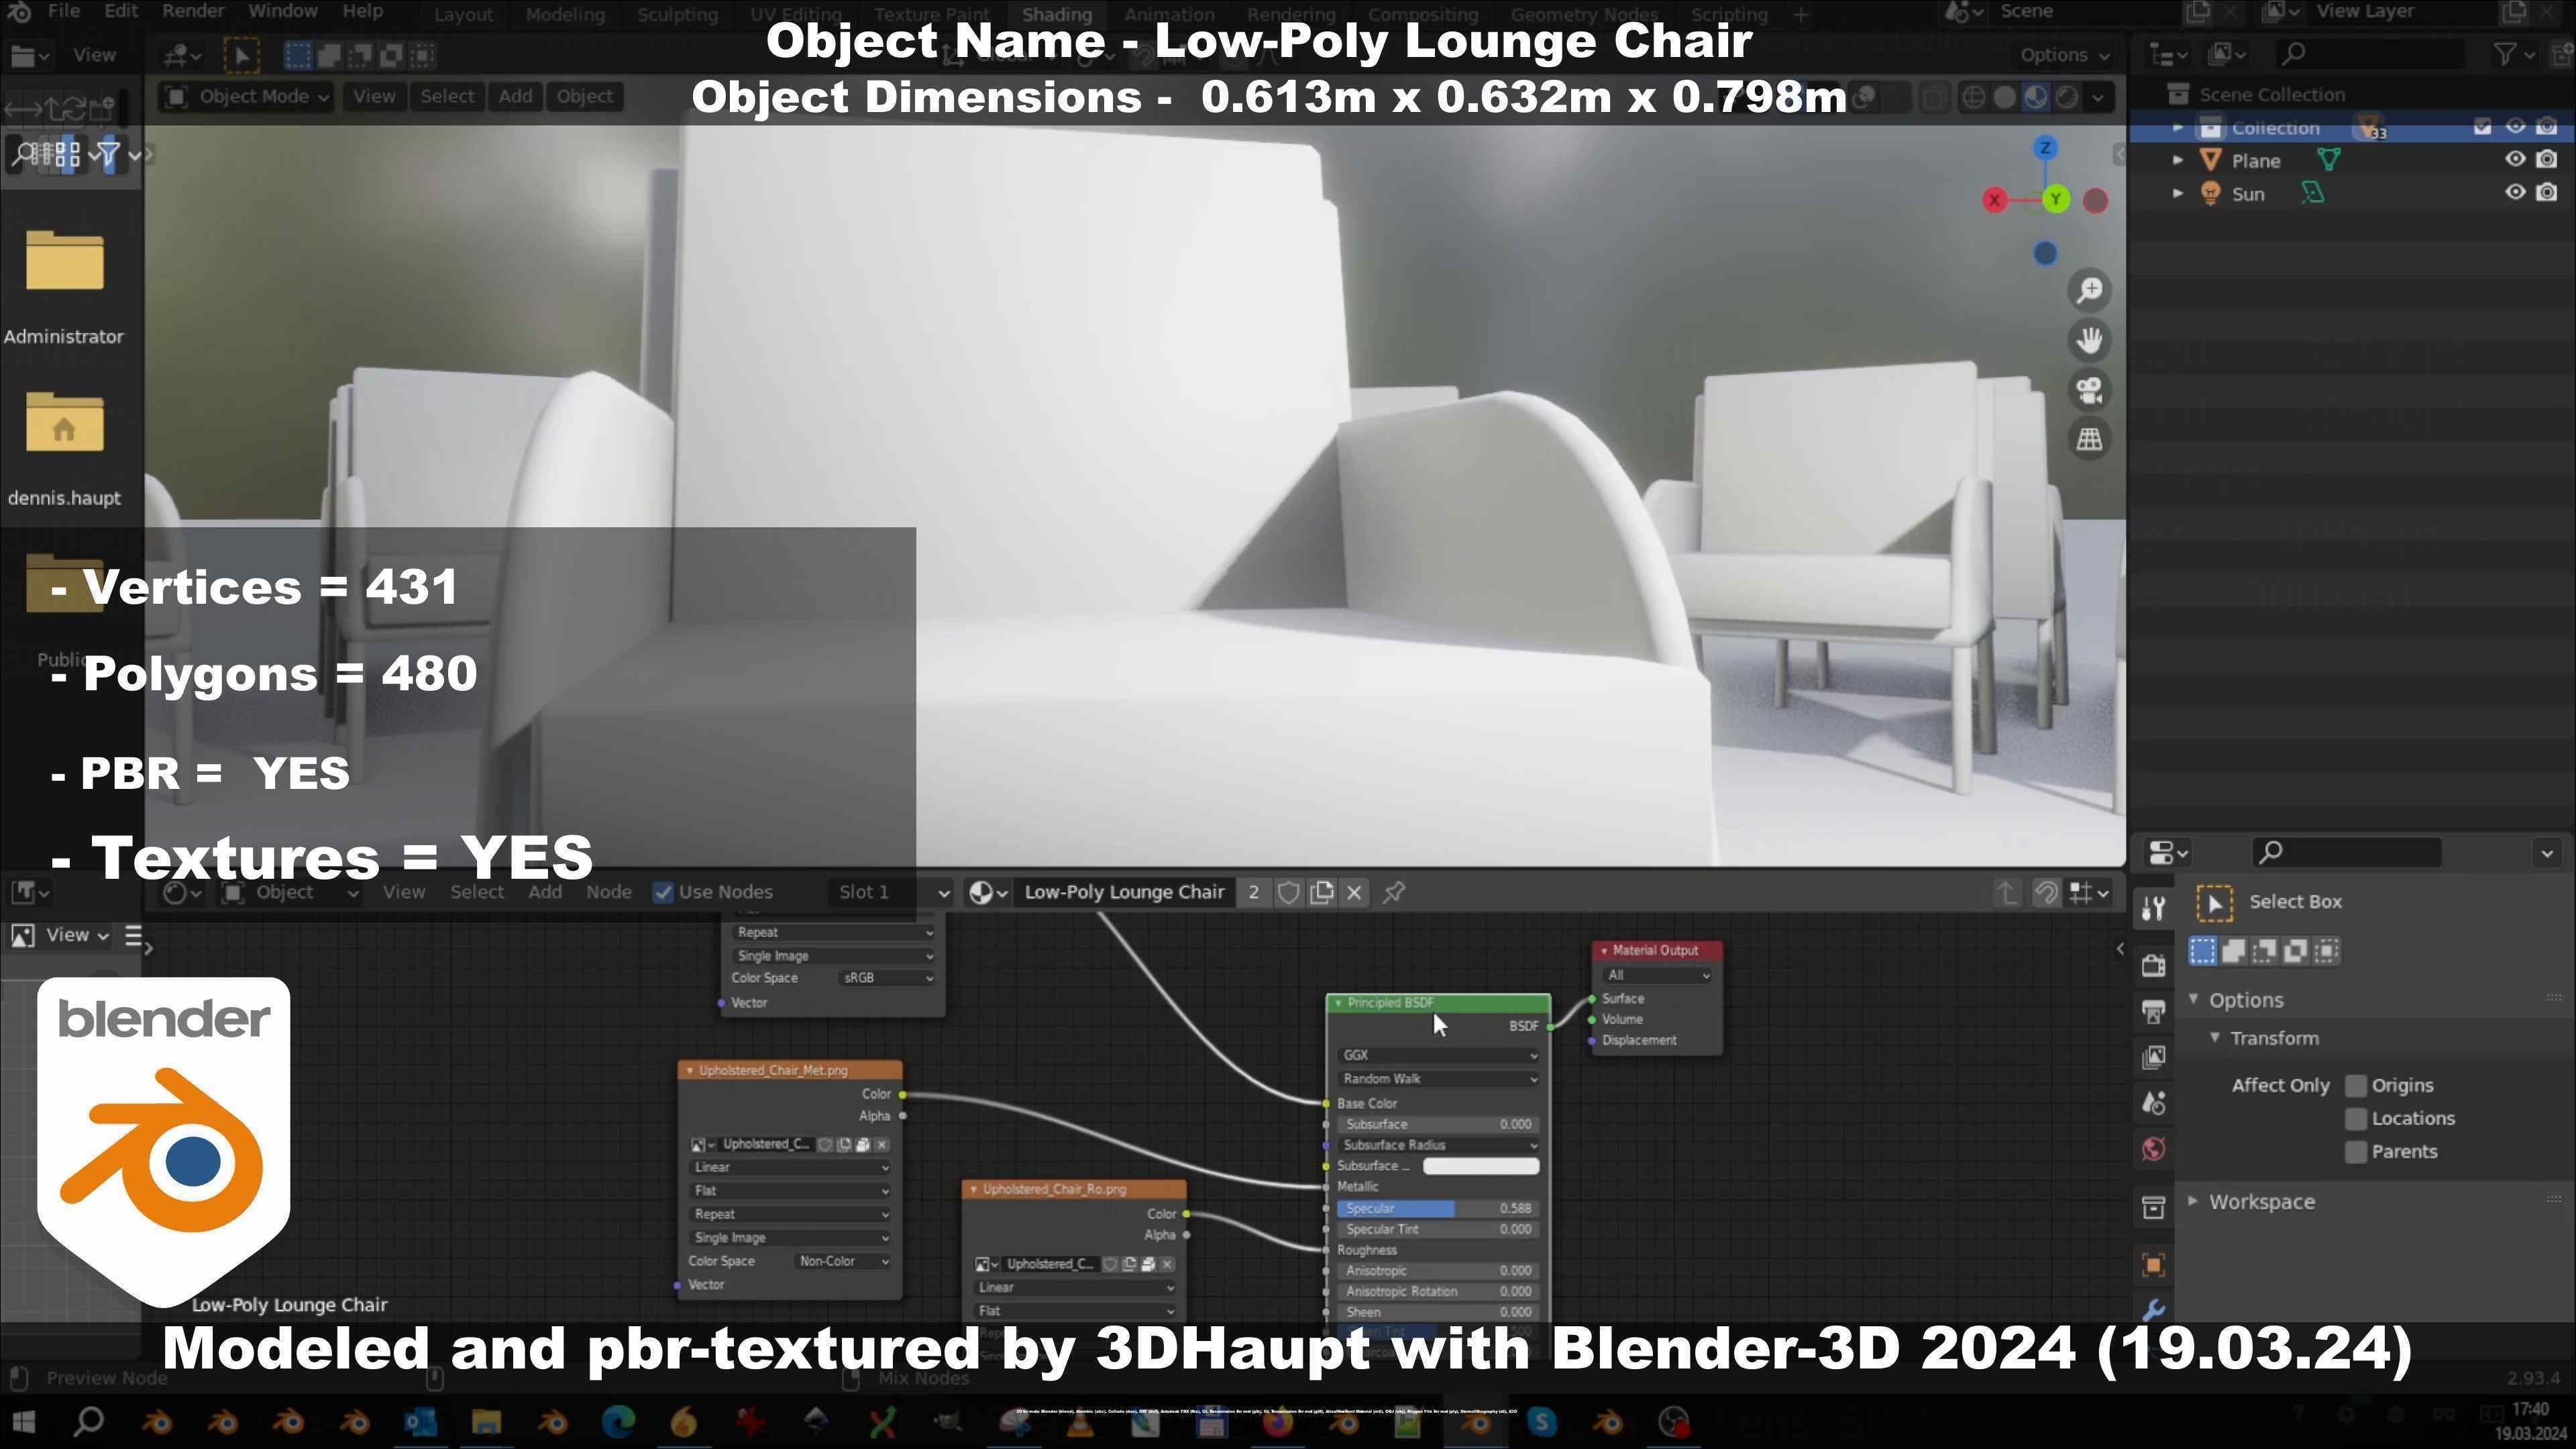2576x1449 pixels.
Task: Open the Modifiers properties tab
Action: (2154, 1308)
